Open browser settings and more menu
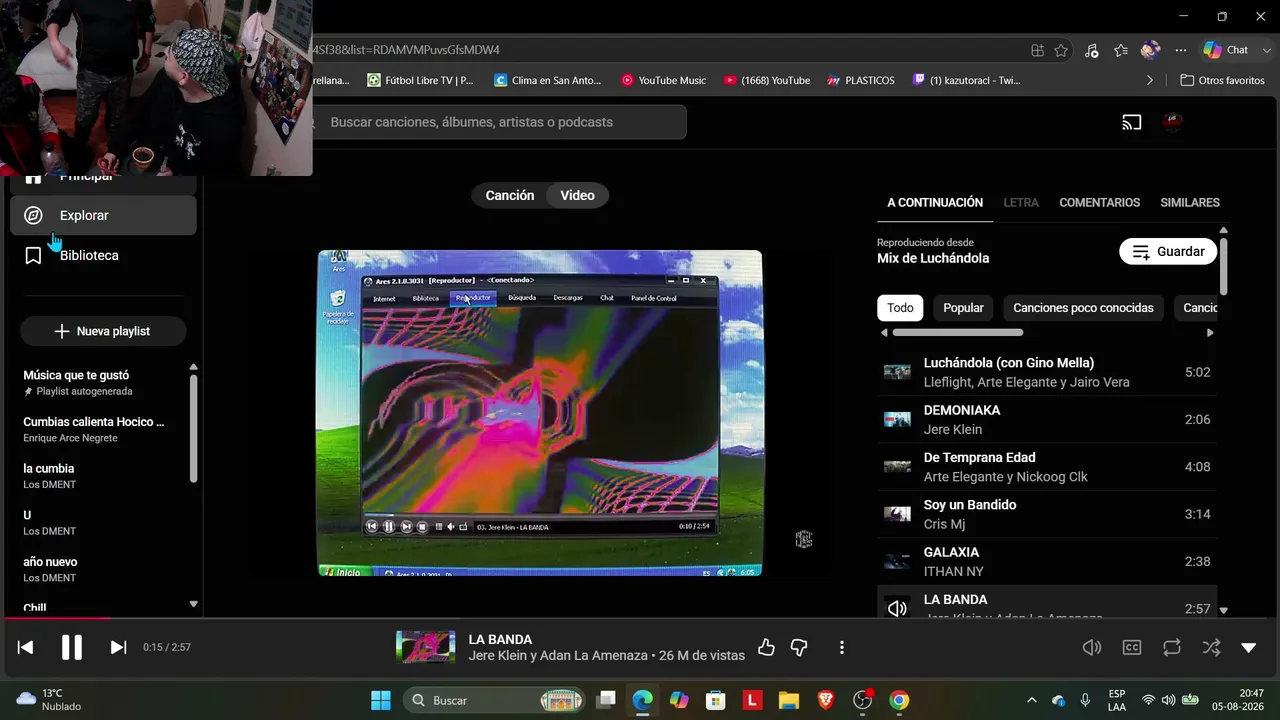This screenshot has width=1280, height=720. click(x=1181, y=50)
